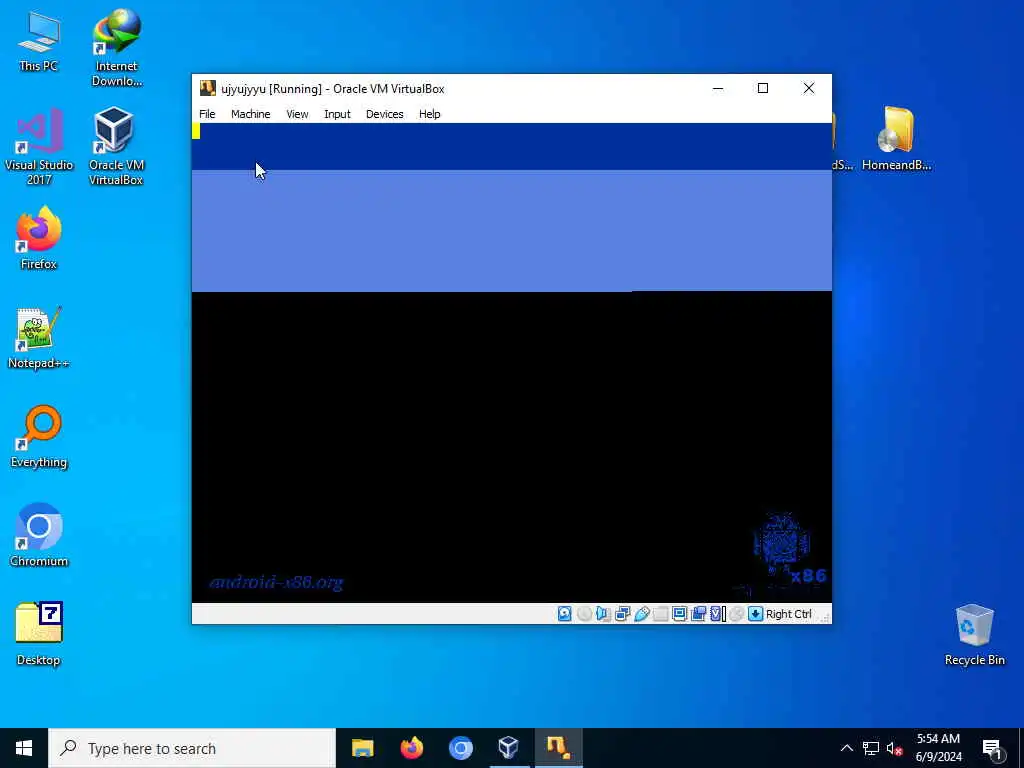Screen dimensions: 1024x768
Task: Switch to VirtualBox Manager taskbar button
Action: click(x=509, y=748)
